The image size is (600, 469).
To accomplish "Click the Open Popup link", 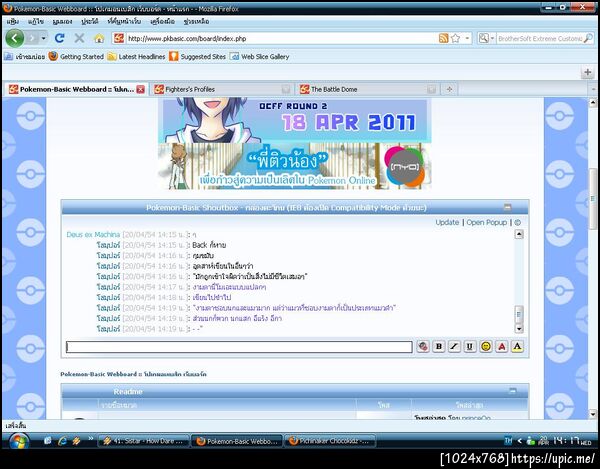I will pos(486,222).
